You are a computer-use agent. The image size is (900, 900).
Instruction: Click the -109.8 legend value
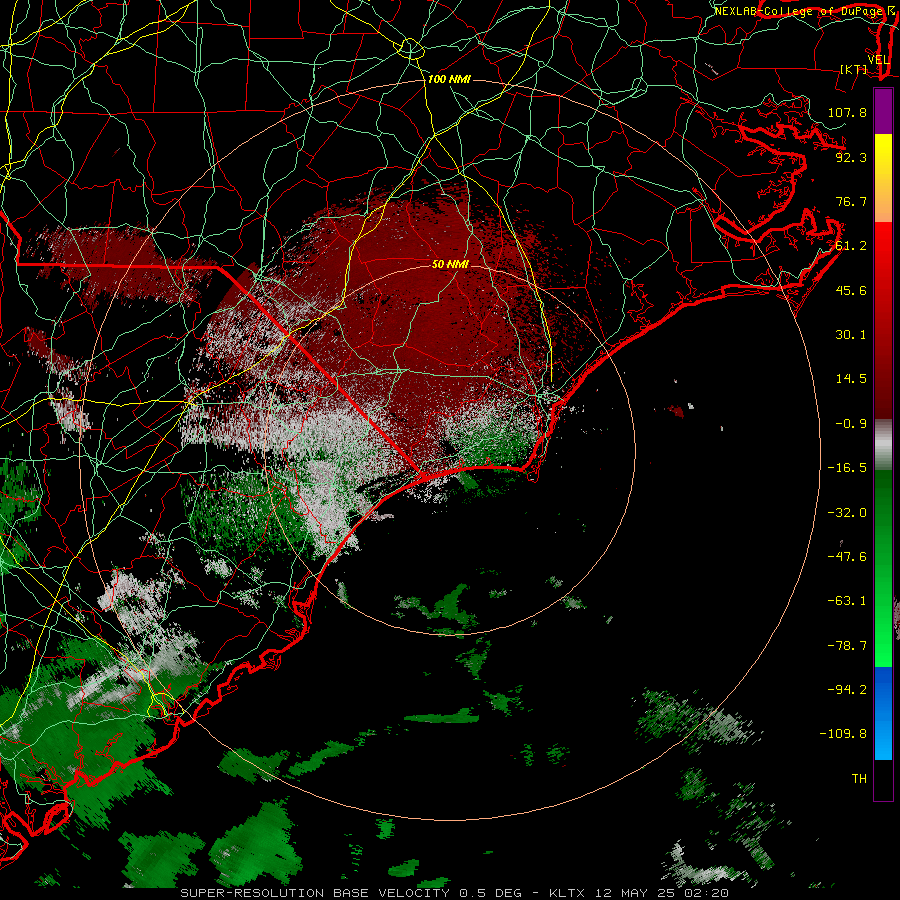(843, 734)
